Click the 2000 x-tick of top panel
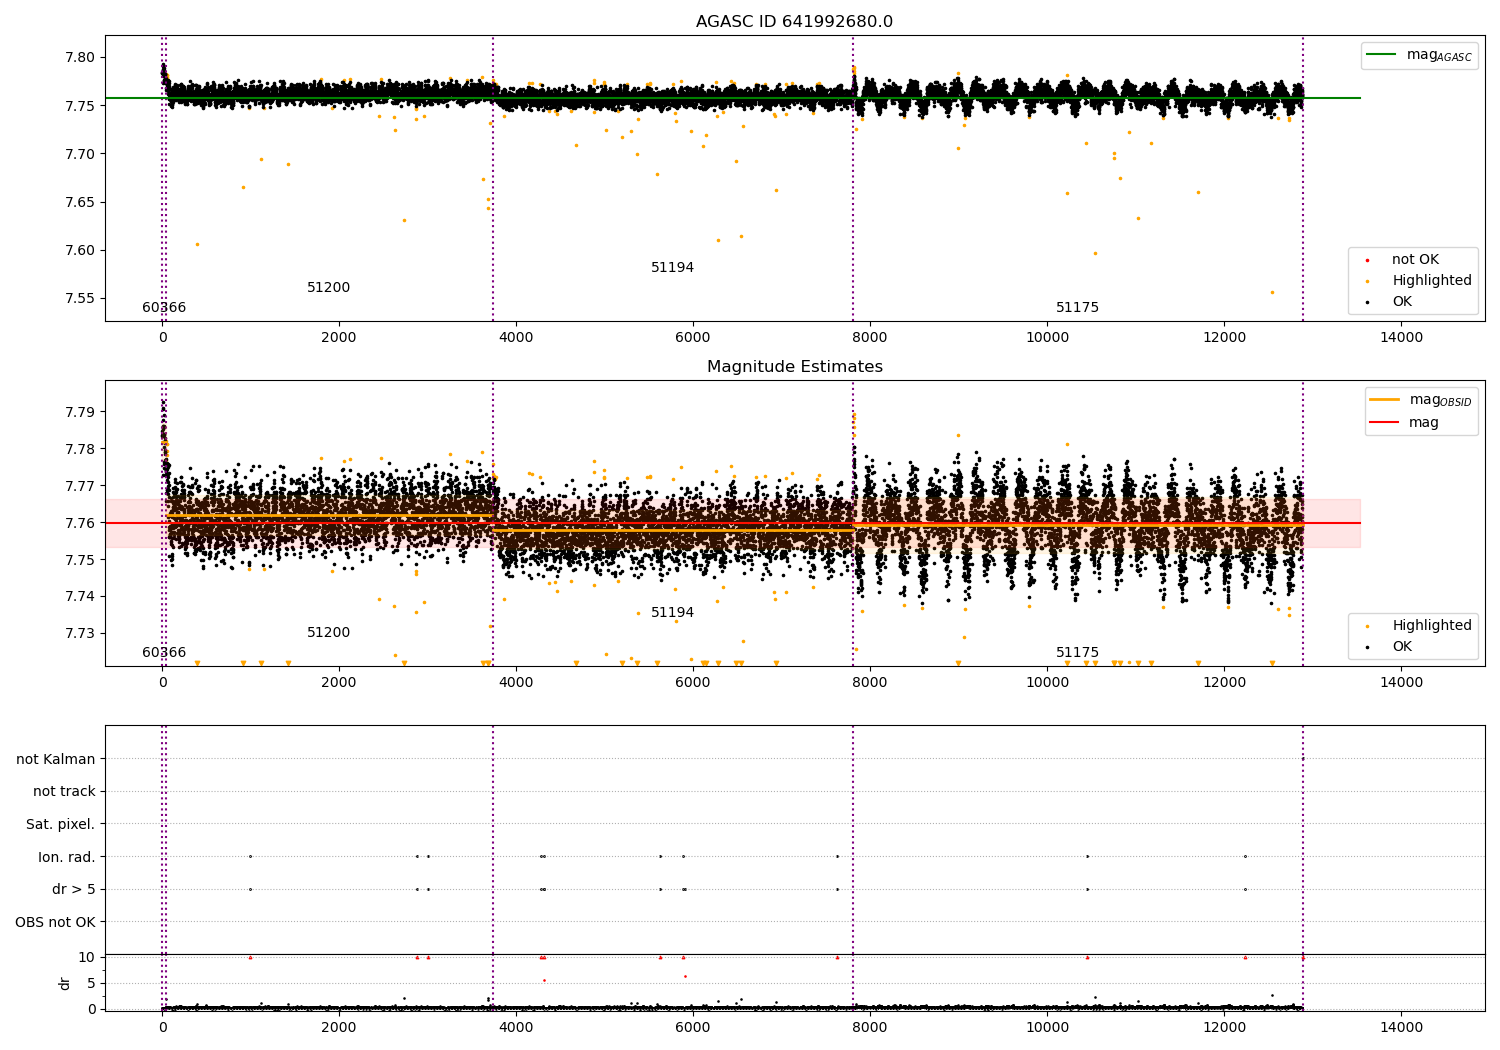The height and width of the screenshot is (1050, 1500). (x=339, y=338)
